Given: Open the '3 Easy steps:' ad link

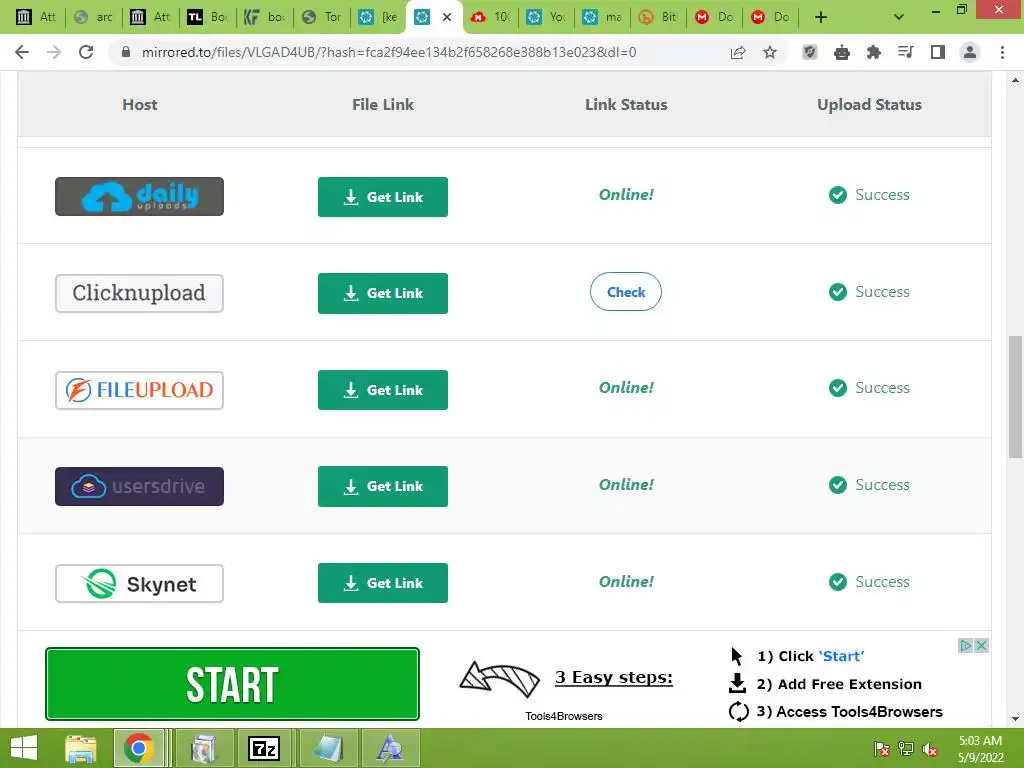Looking at the screenshot, I should tap(613, 677).
